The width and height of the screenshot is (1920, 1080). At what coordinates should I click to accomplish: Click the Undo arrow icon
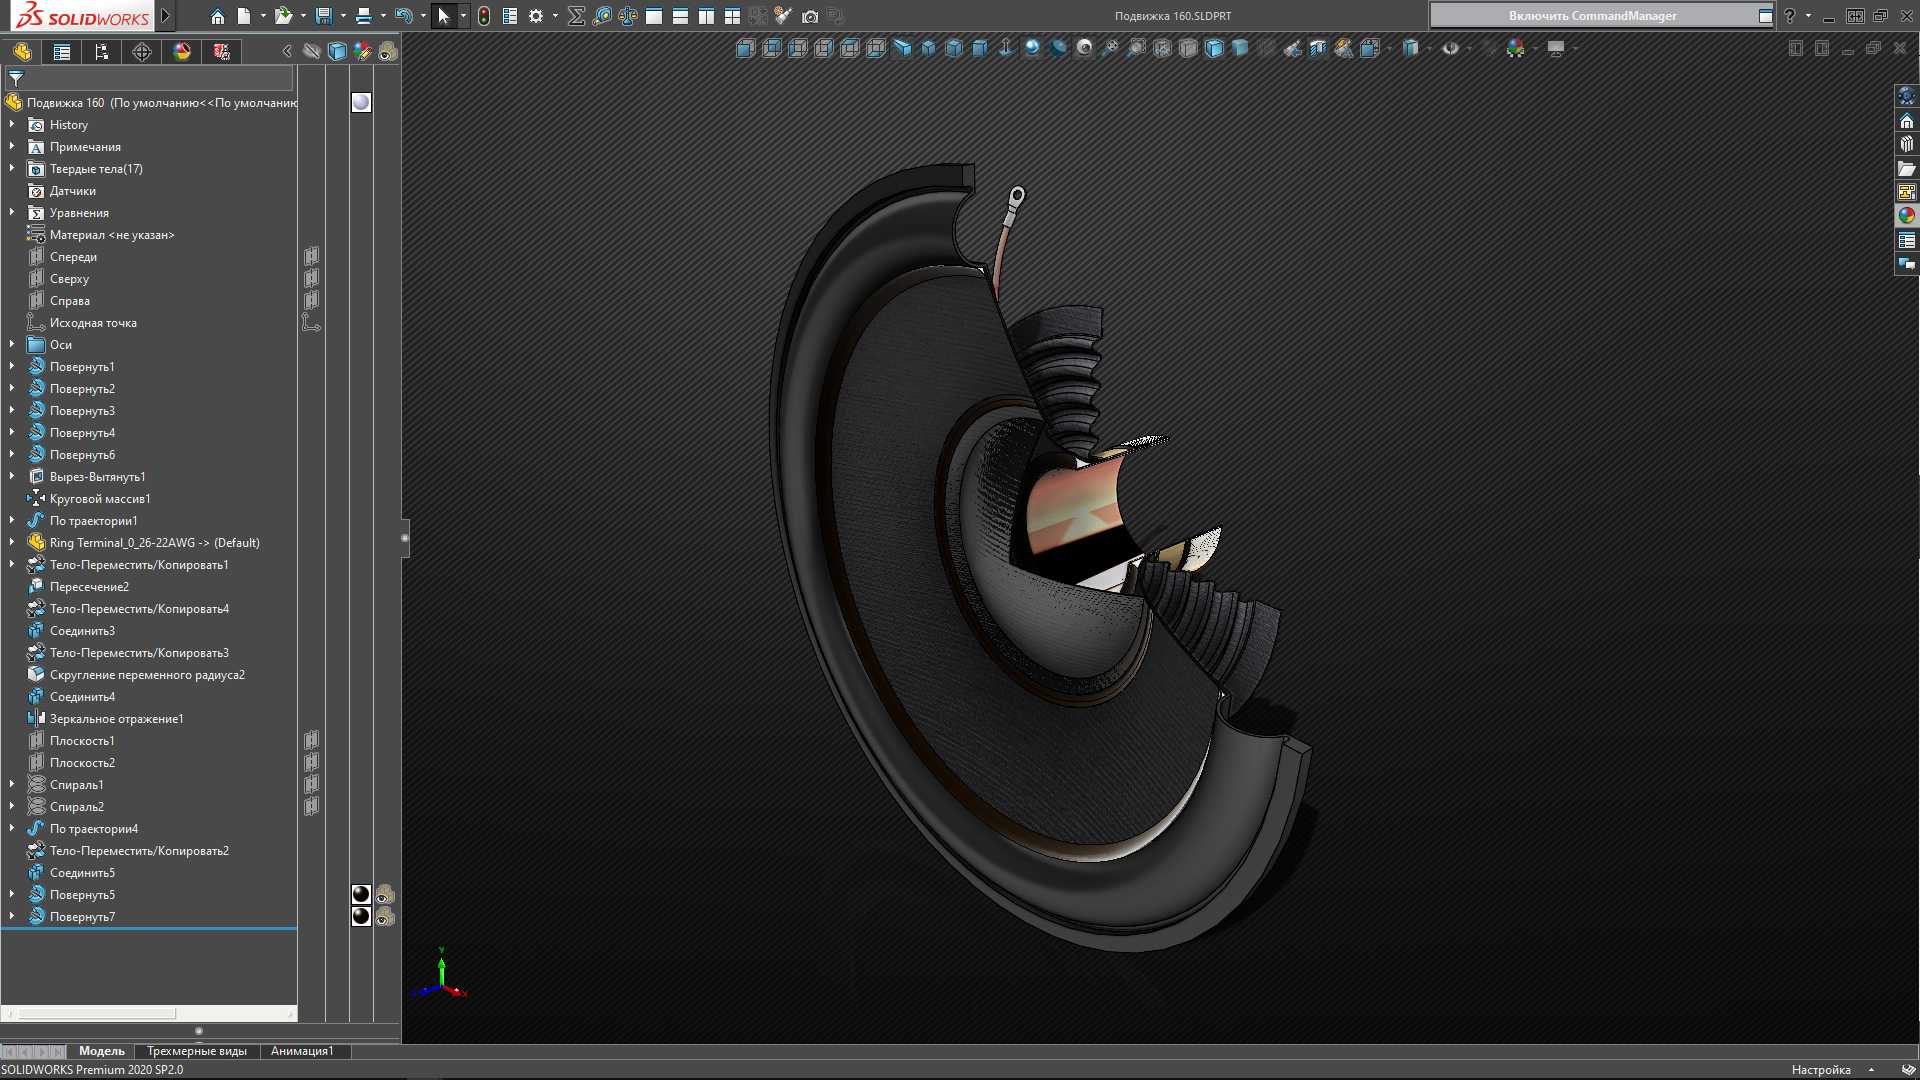403,16
